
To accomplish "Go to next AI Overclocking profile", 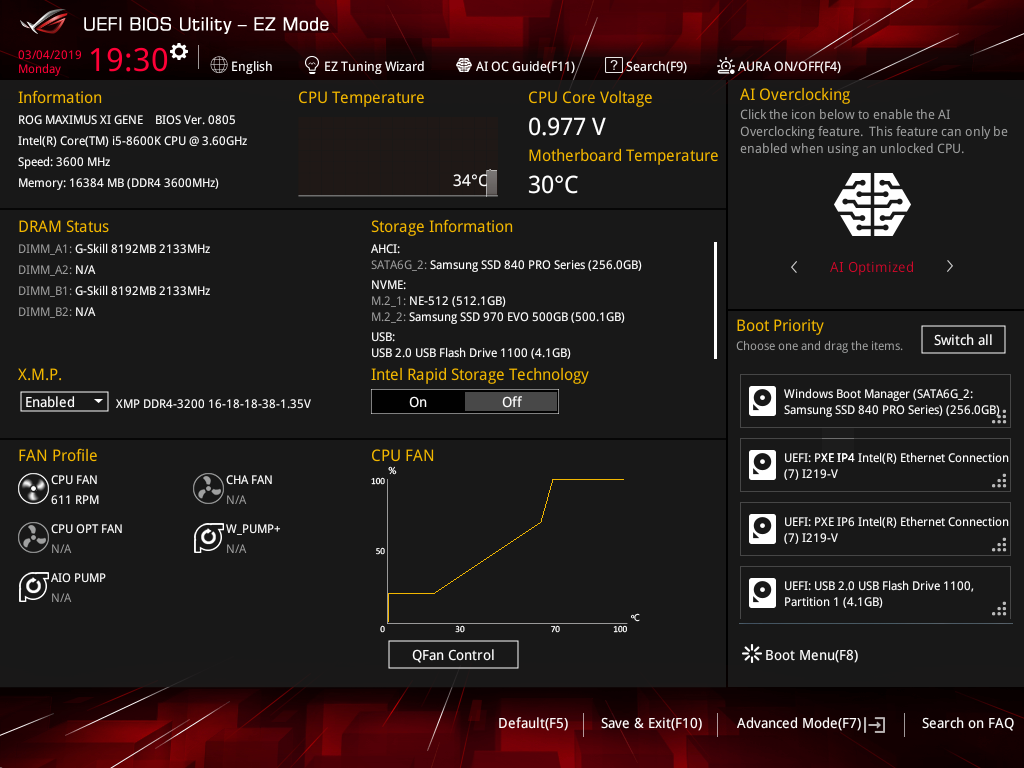I will tap(950, 266).
